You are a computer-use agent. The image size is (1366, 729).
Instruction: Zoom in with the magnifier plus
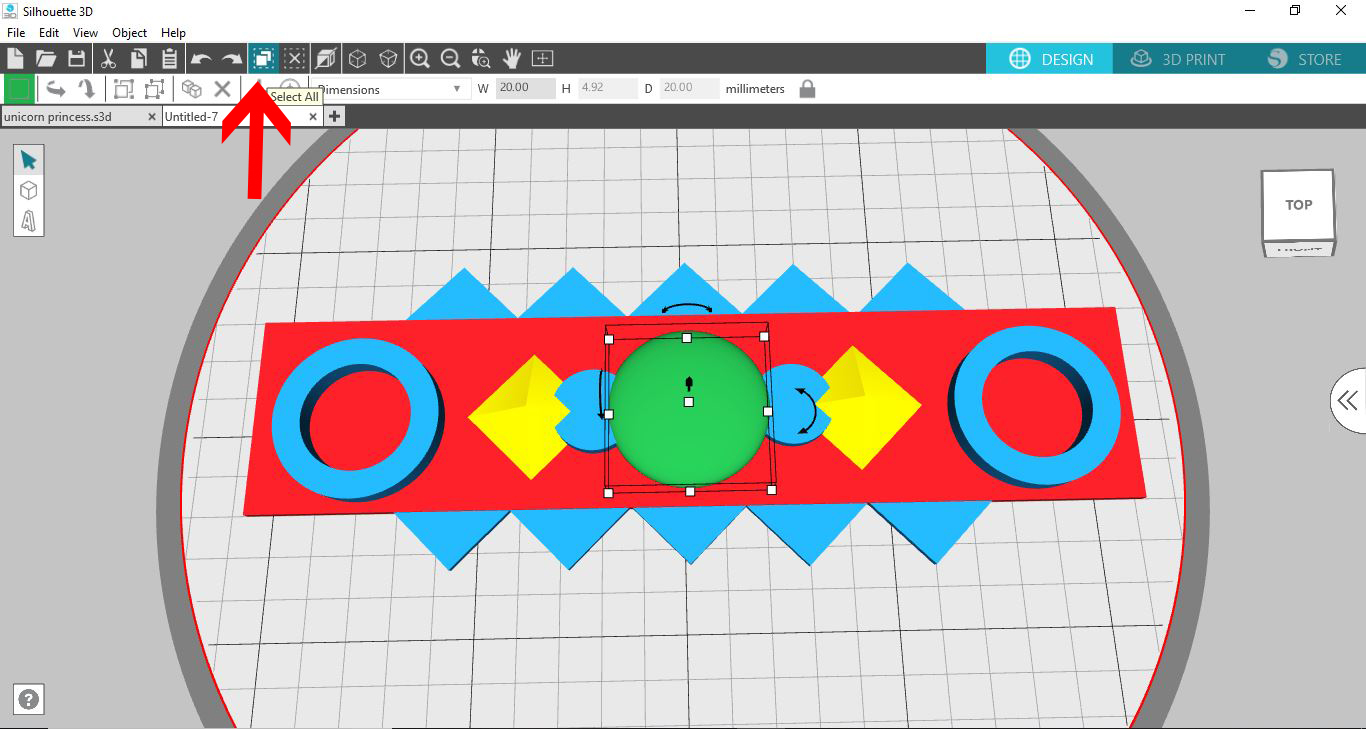(x=420, y=58)
